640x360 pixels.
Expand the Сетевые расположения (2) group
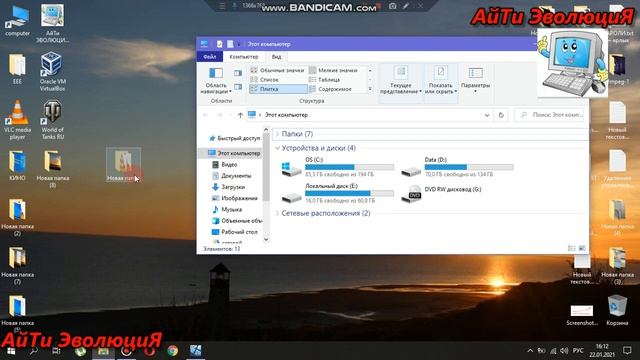[278, 213]
